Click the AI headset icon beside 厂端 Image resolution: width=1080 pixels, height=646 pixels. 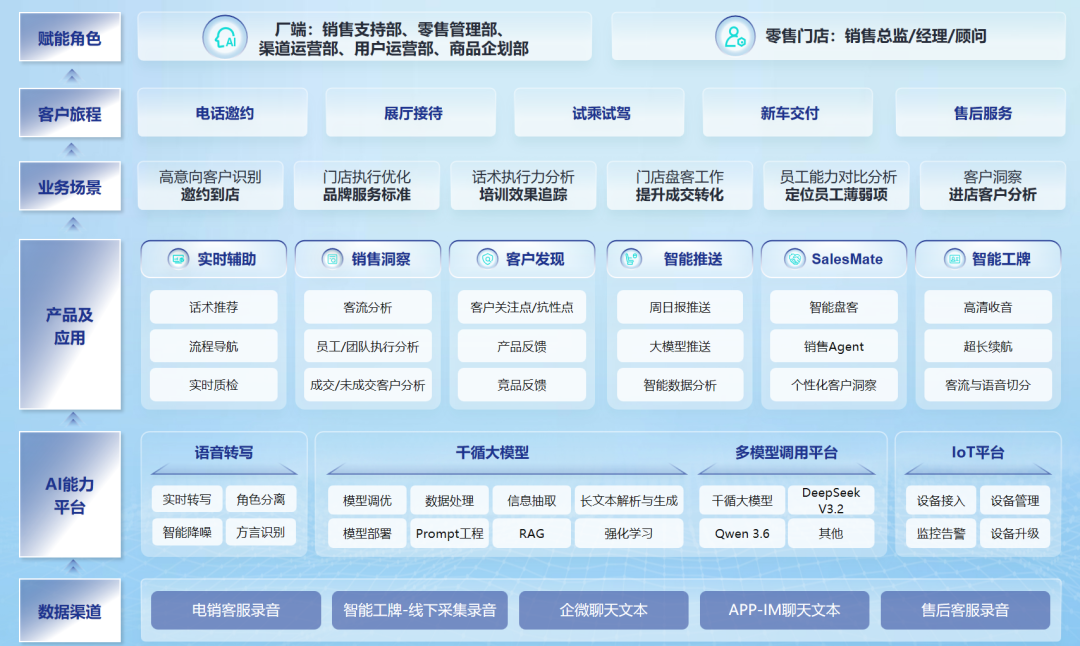coord(225,37)
